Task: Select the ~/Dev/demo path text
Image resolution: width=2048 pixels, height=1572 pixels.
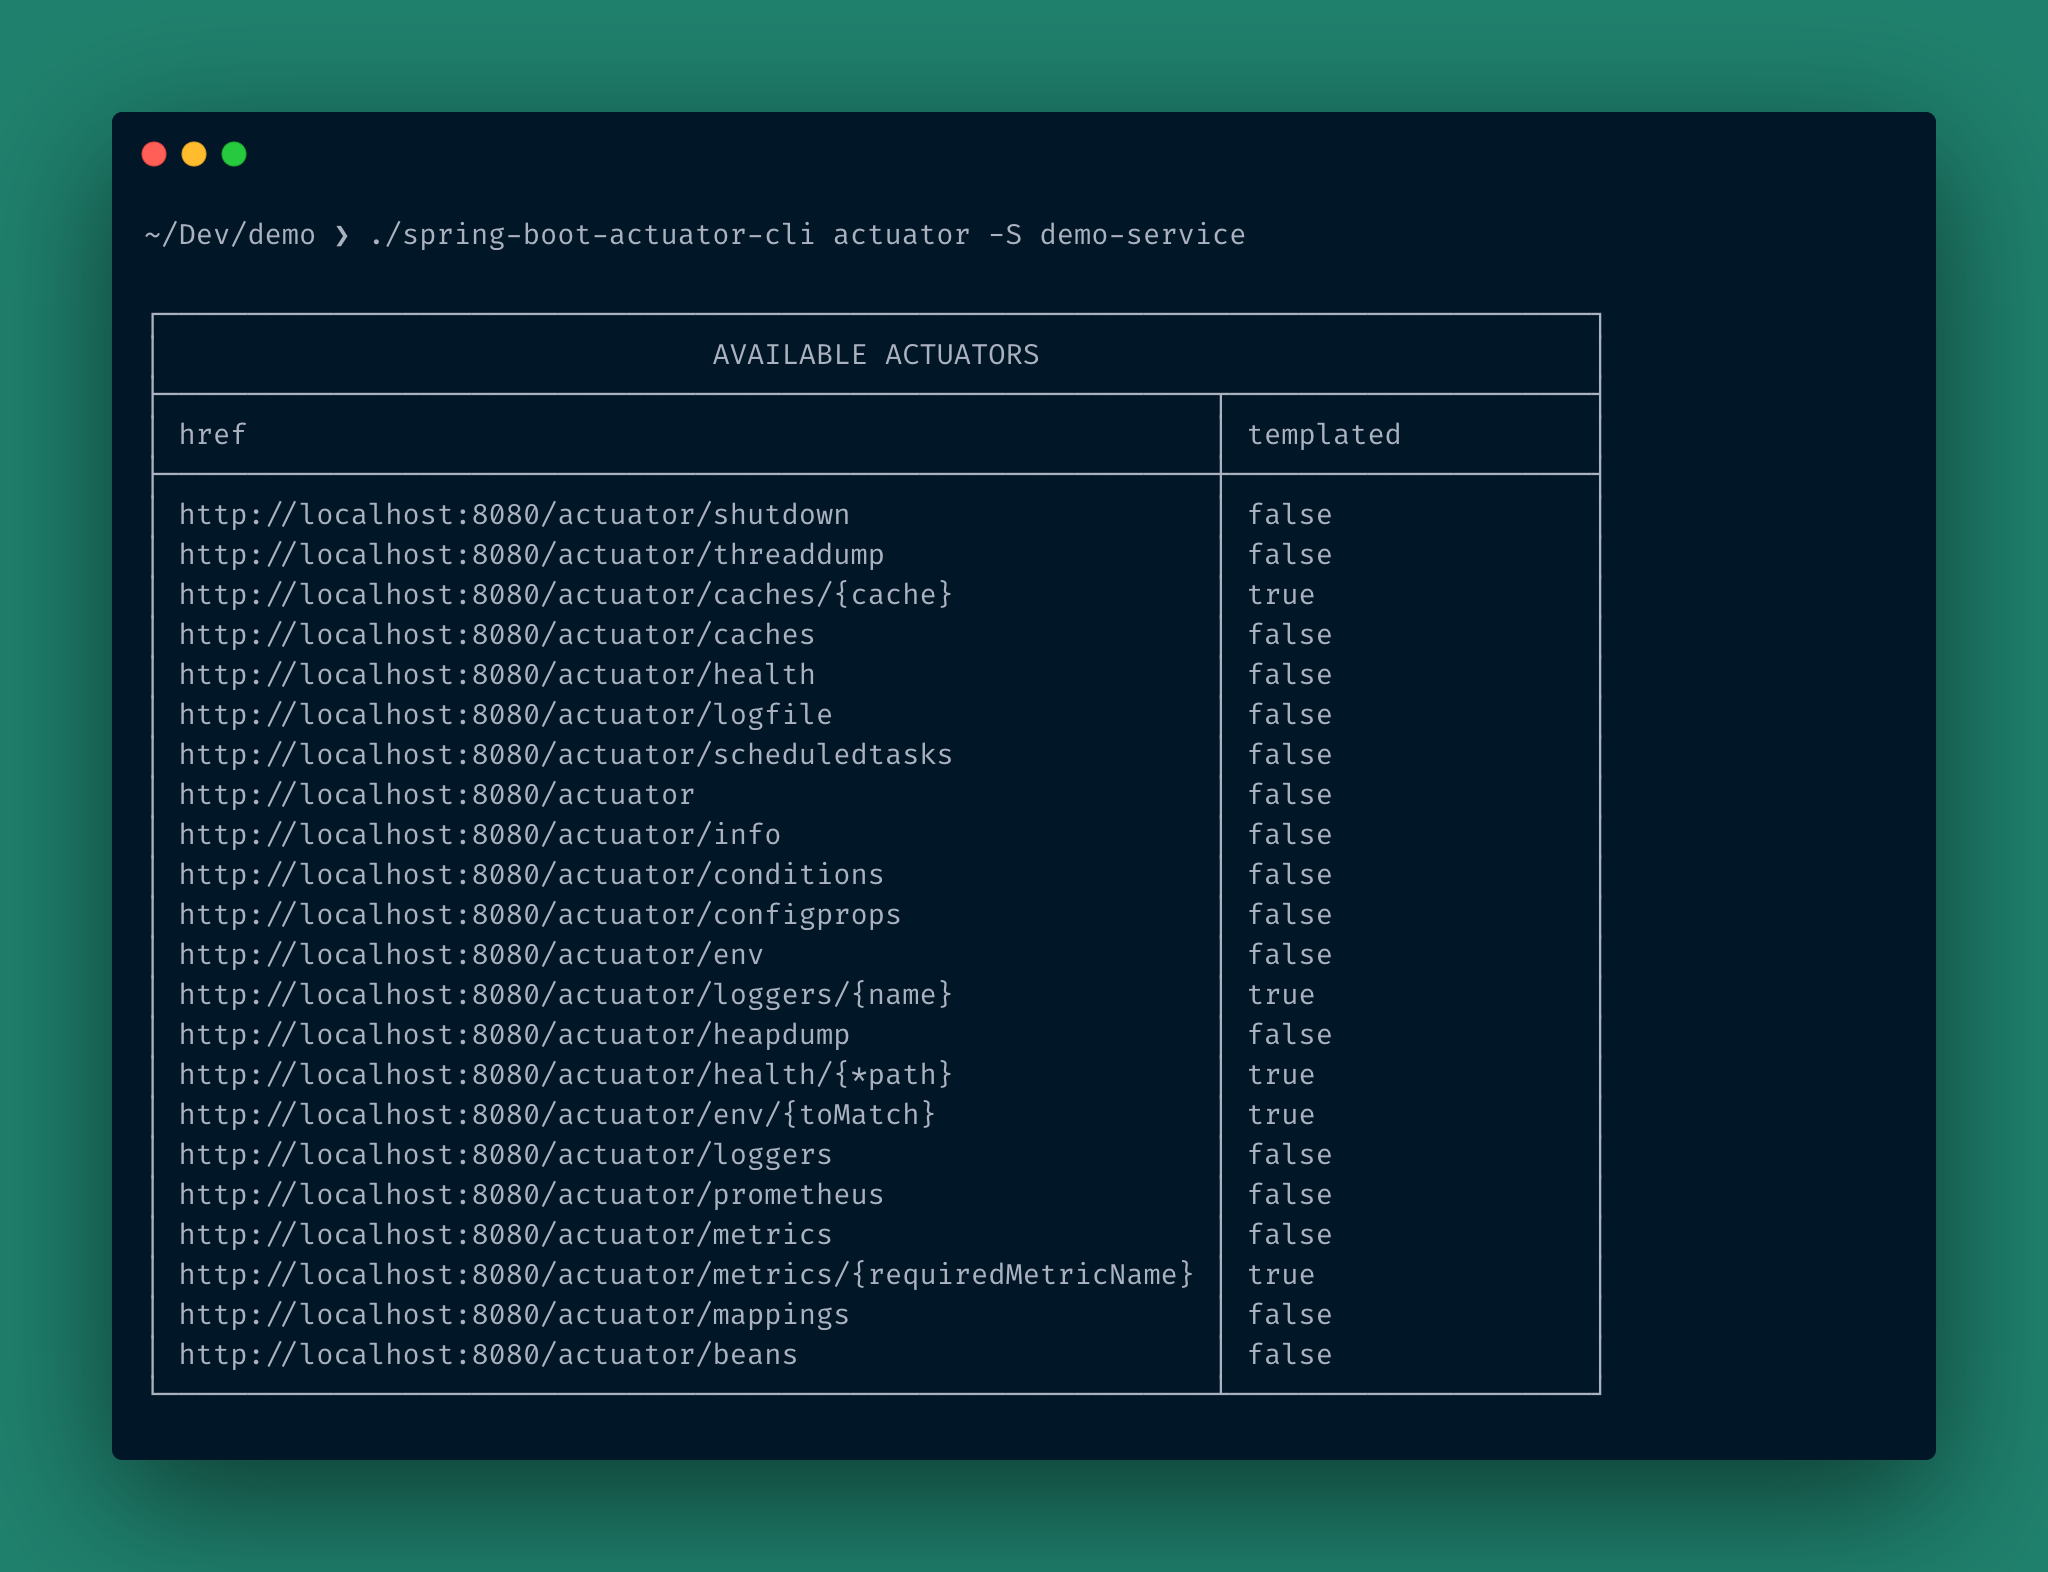Action: [228, 234]
